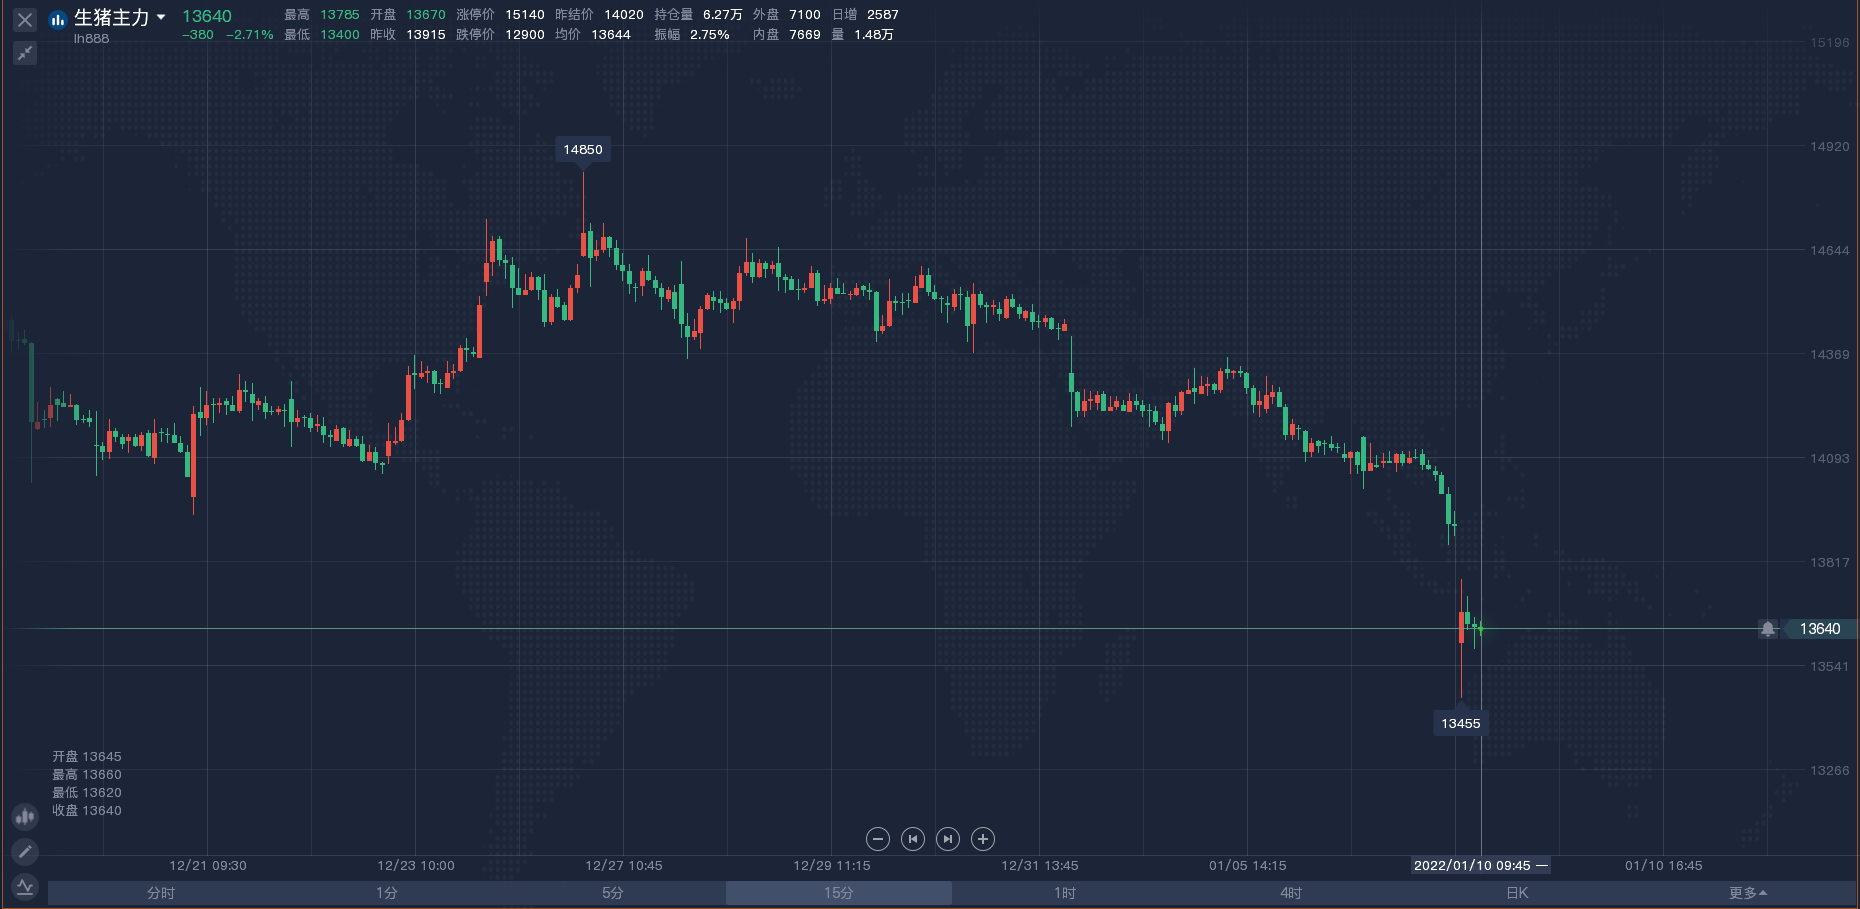
Task: Click the price alert bell icon
Action: [x=1768, y=629]
